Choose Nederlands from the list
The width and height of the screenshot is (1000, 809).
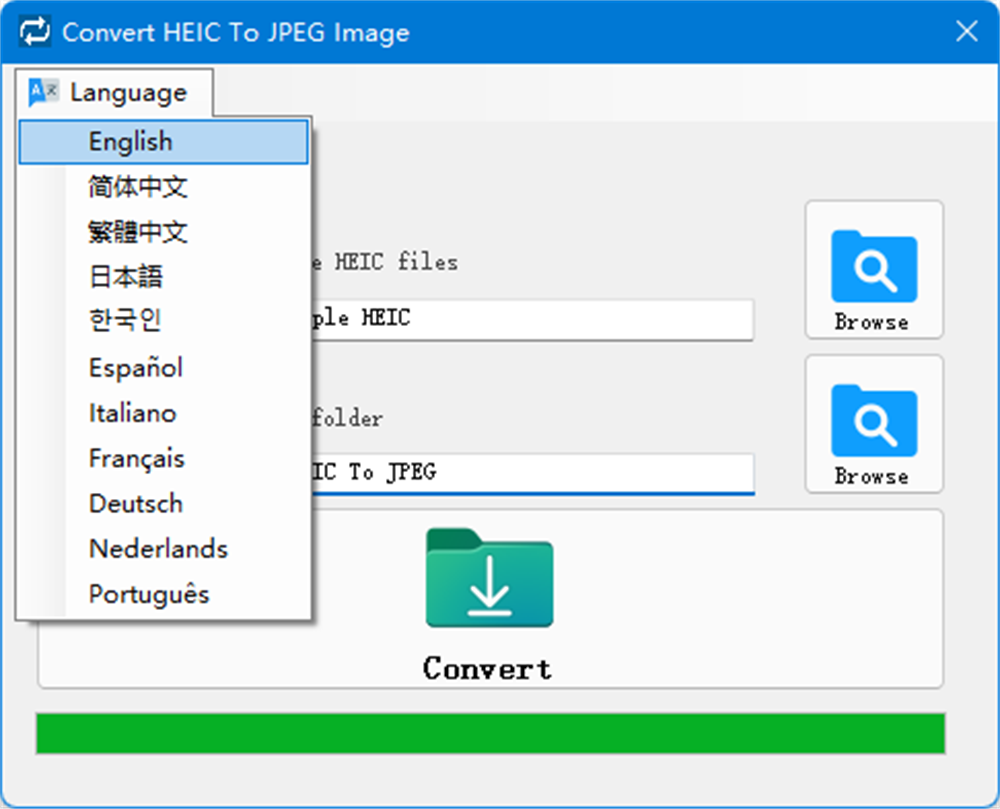pos(158,548)
